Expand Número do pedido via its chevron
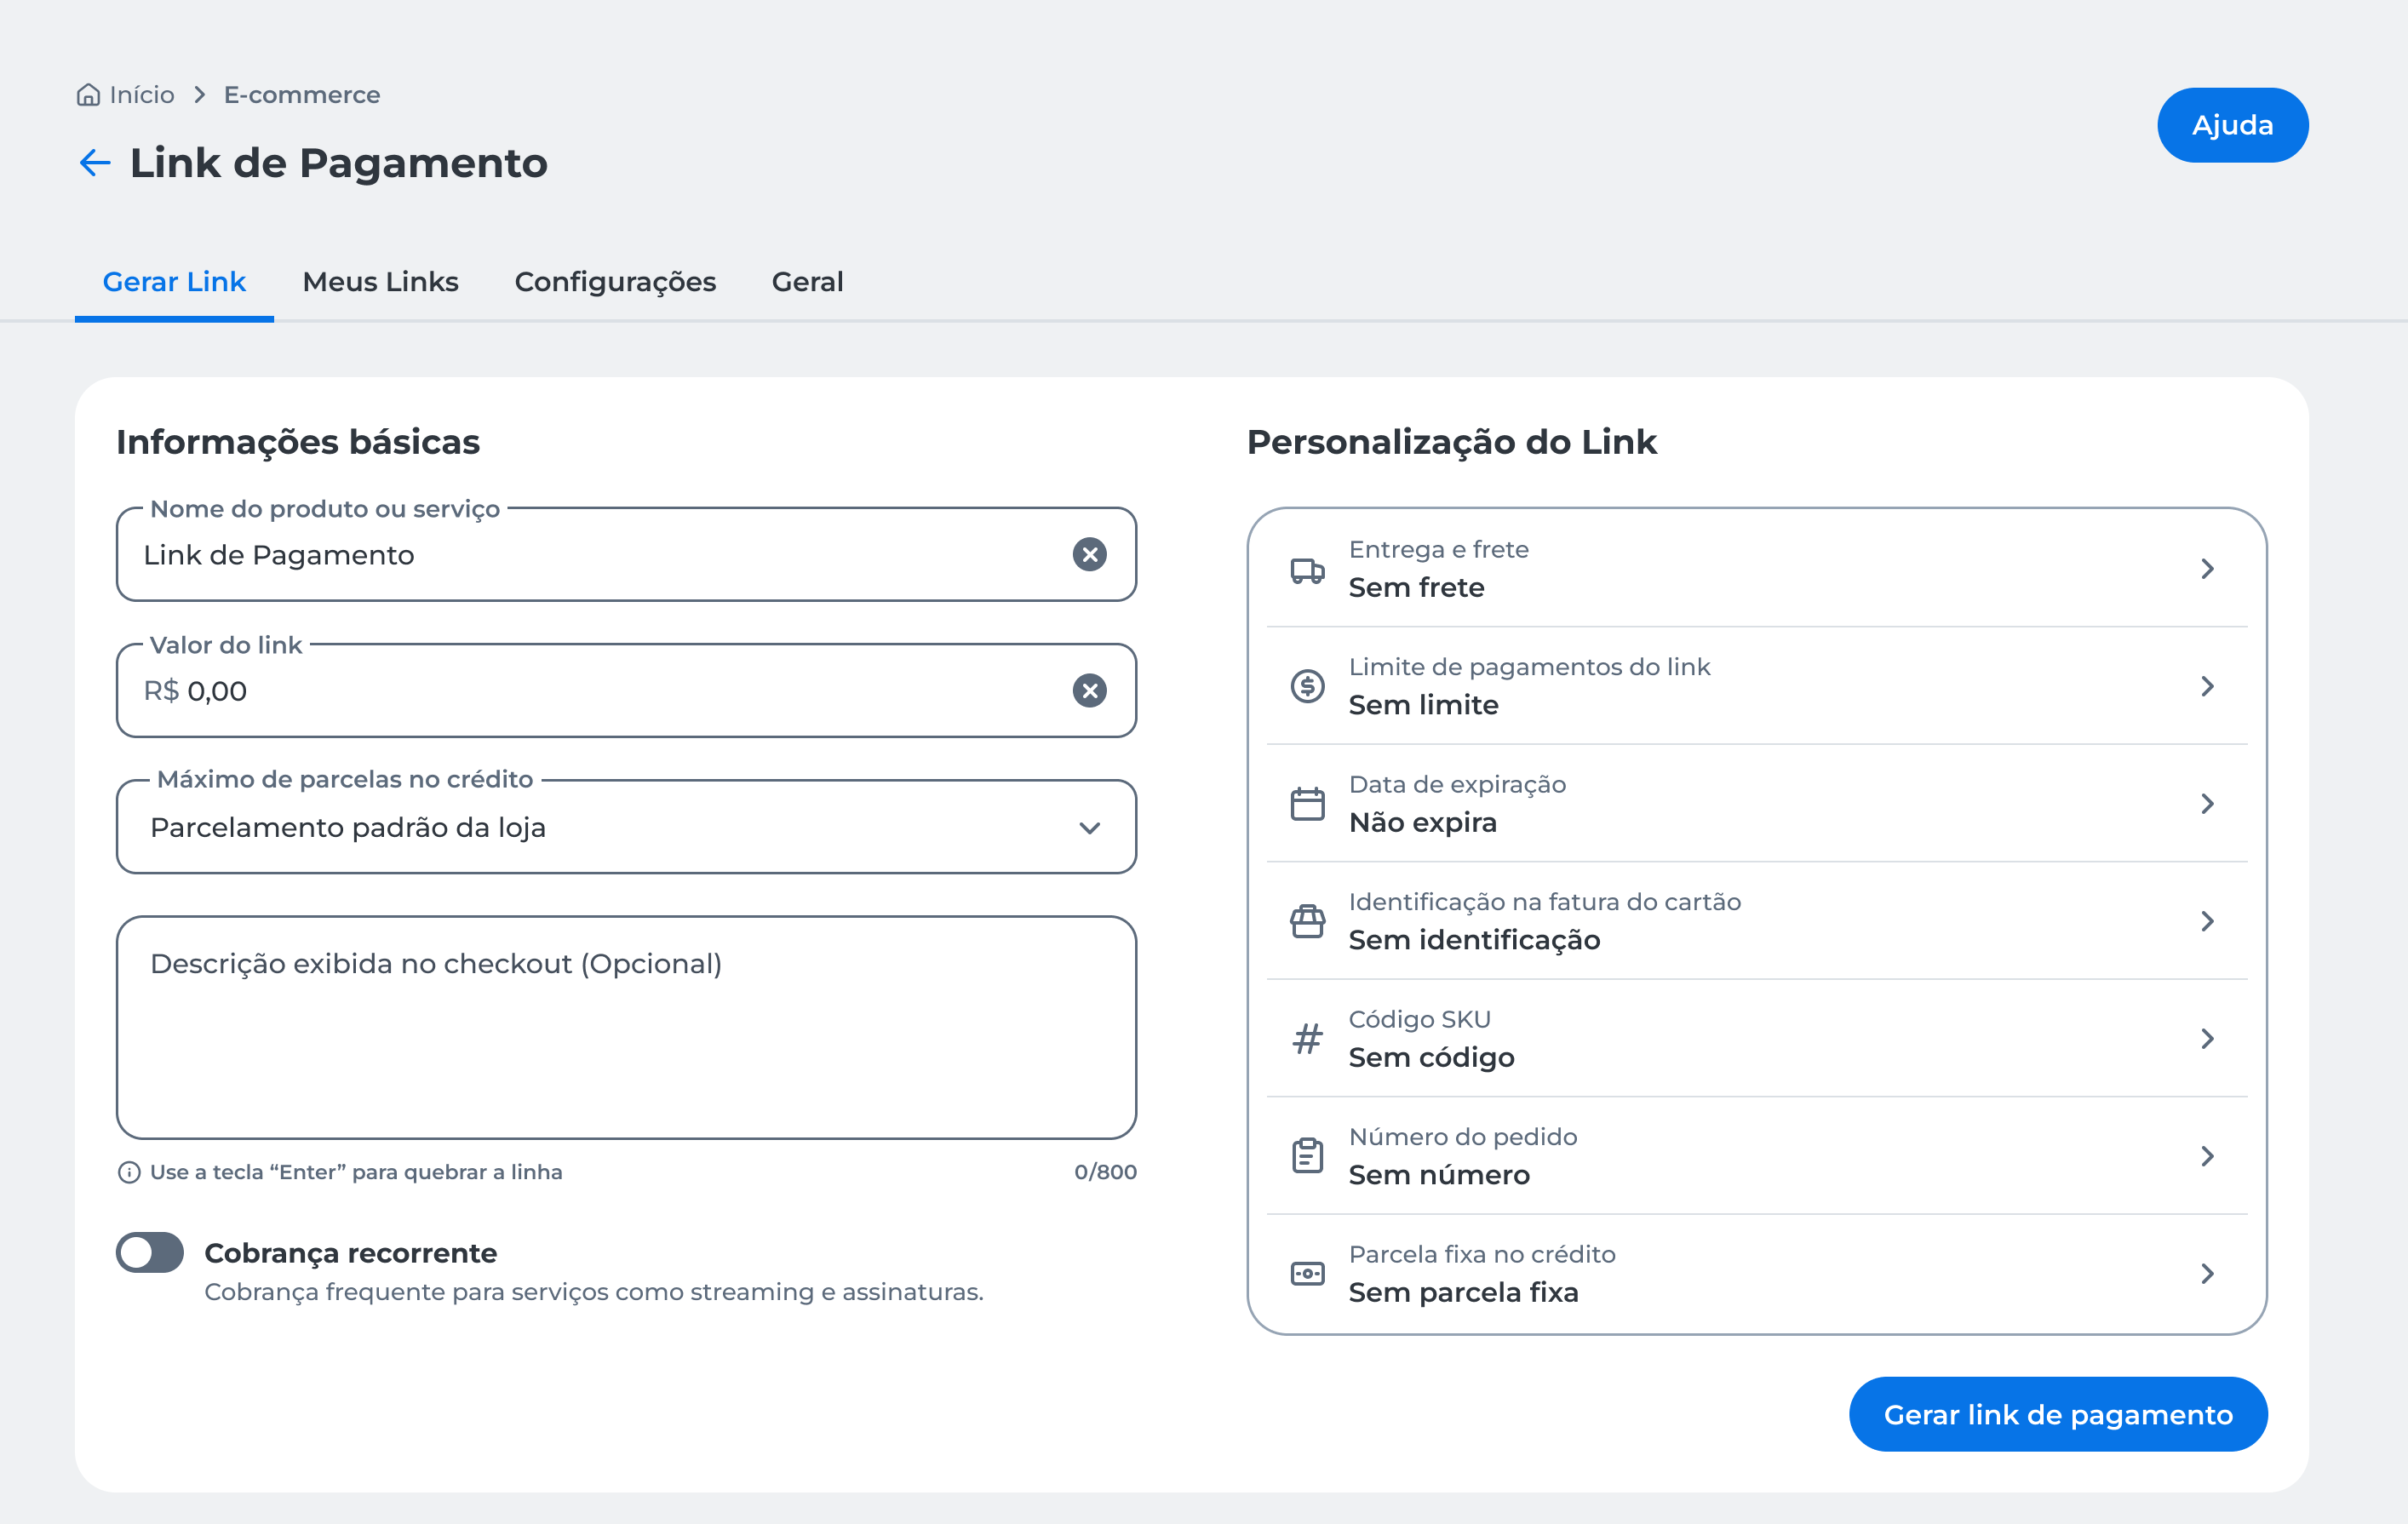This screenshot has height=1524, width=2408. pyautogui.click(x=2207, y=1156)
